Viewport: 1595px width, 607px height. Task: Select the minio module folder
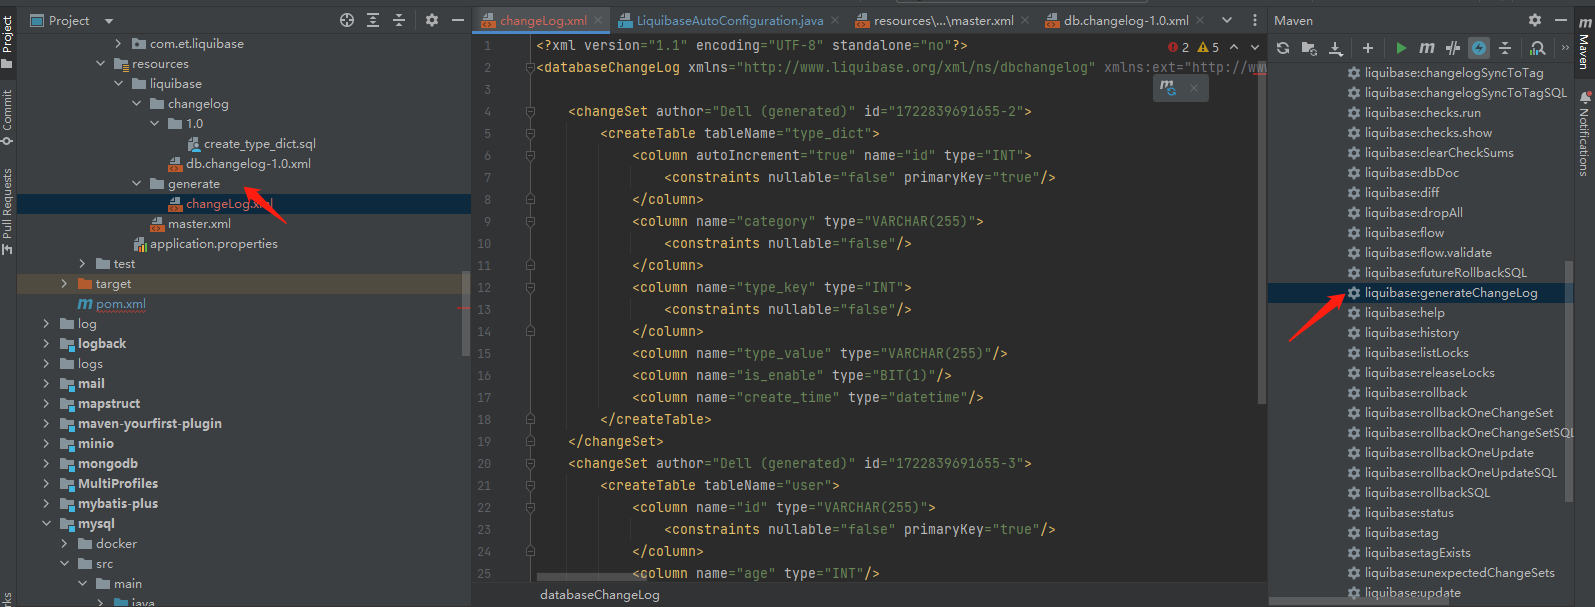pyautogui.click(x=87, y=444)
